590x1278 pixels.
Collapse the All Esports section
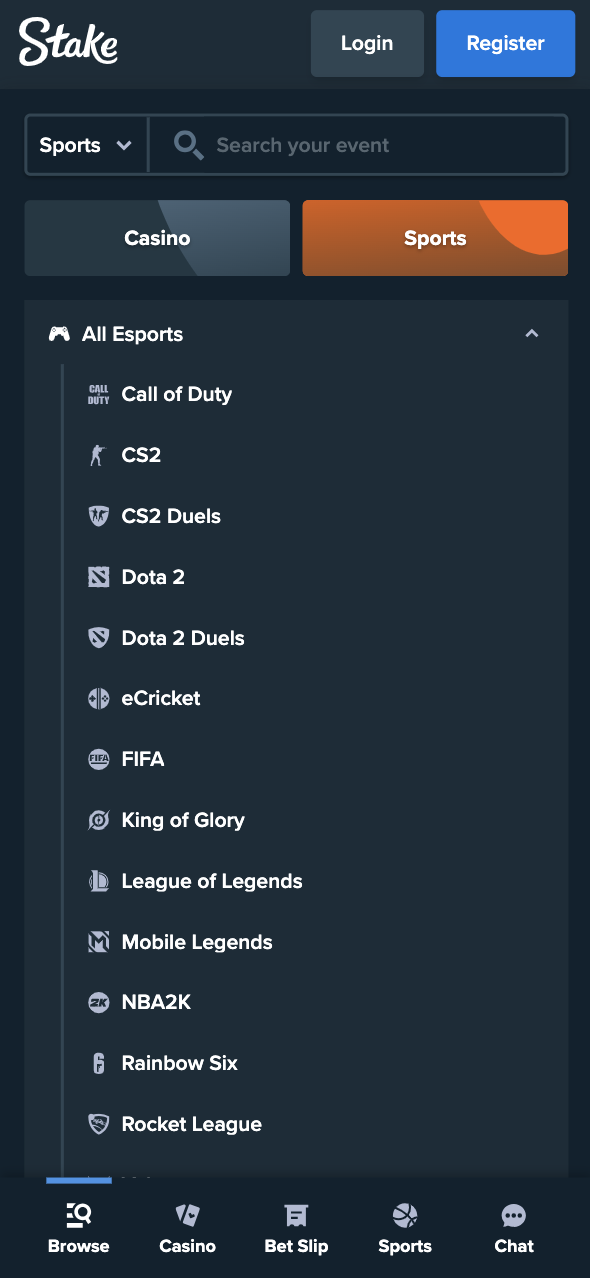tap(532, 334)
